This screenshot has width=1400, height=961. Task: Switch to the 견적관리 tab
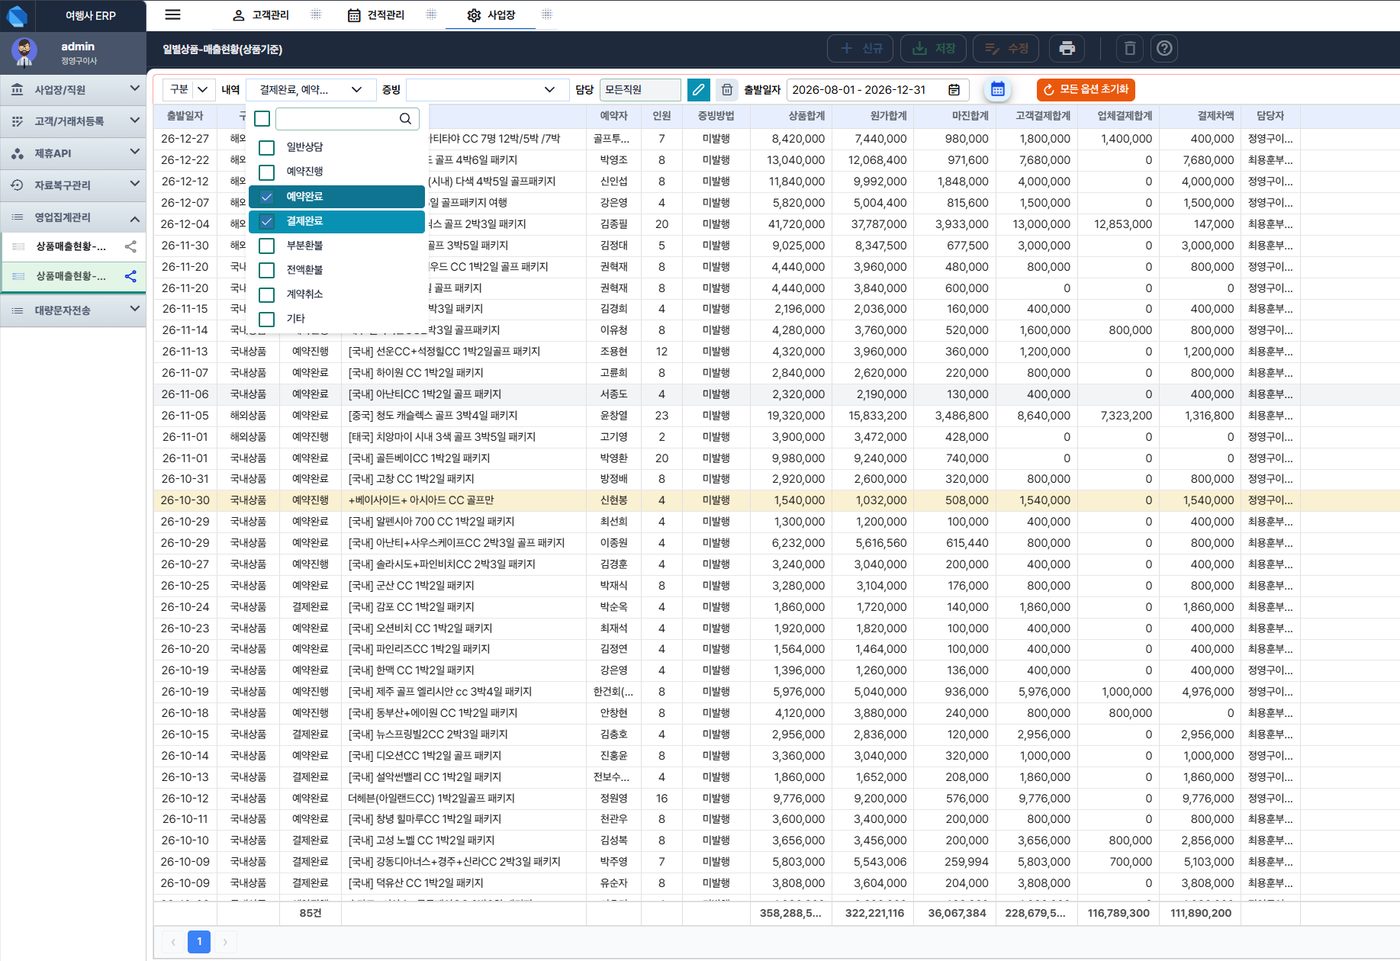(376, 15)
